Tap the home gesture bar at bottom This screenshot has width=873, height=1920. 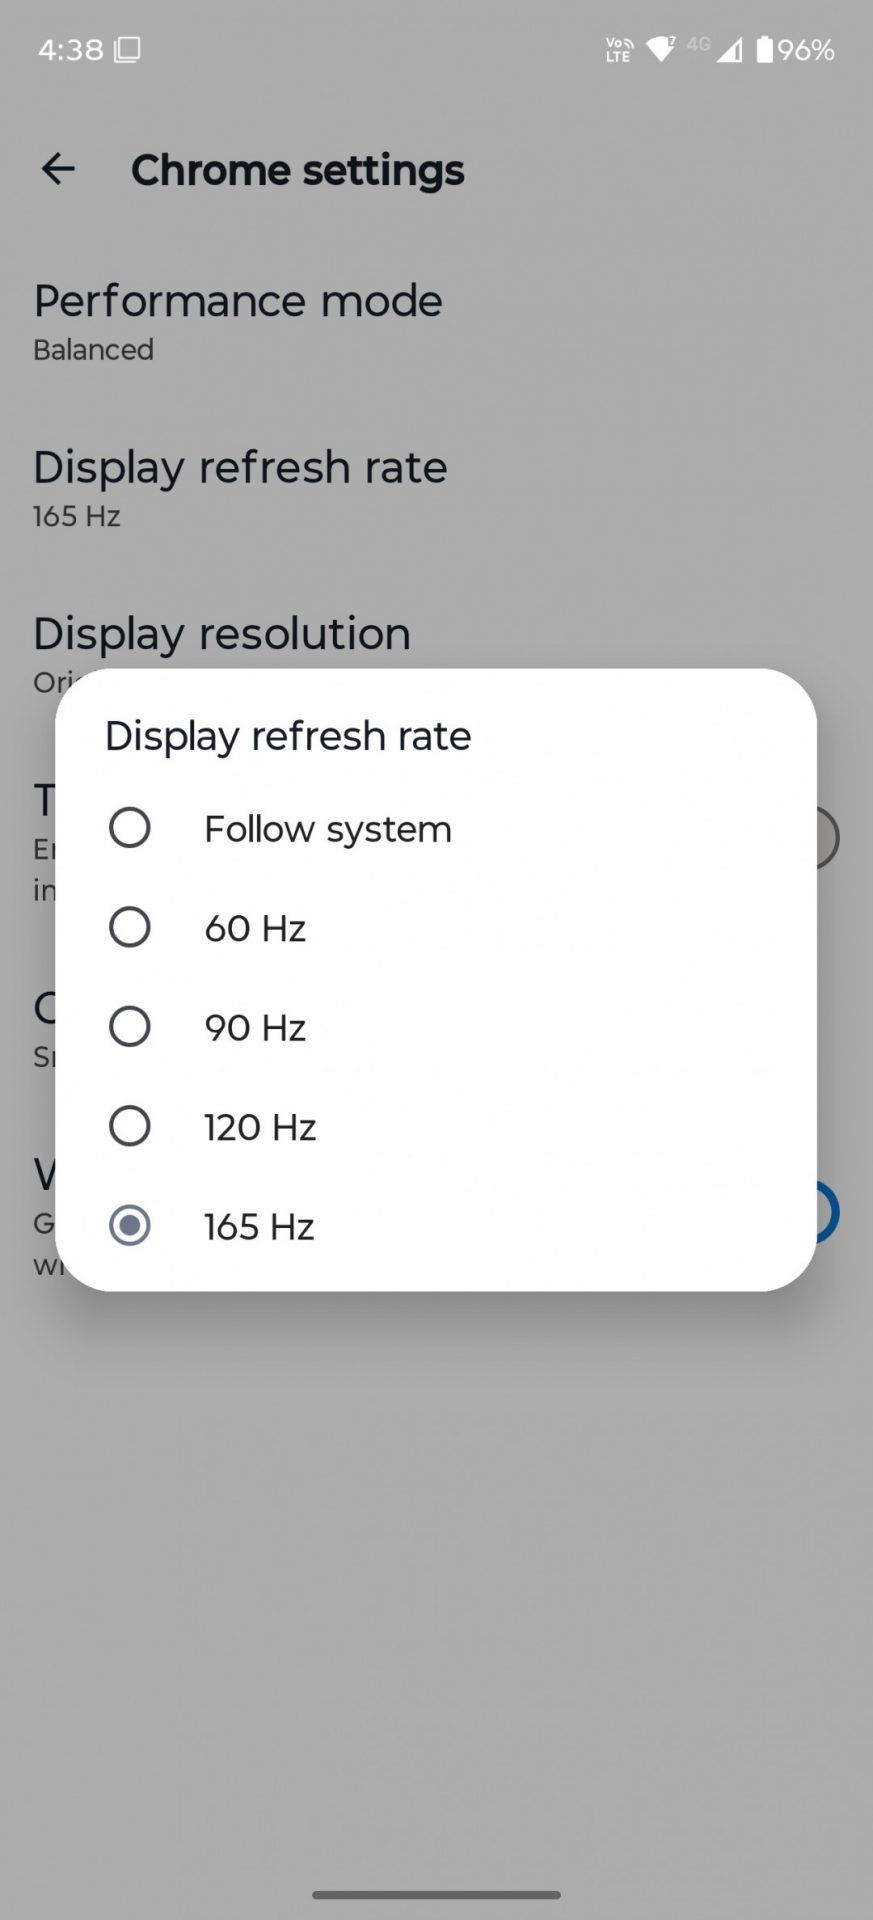436,1894
